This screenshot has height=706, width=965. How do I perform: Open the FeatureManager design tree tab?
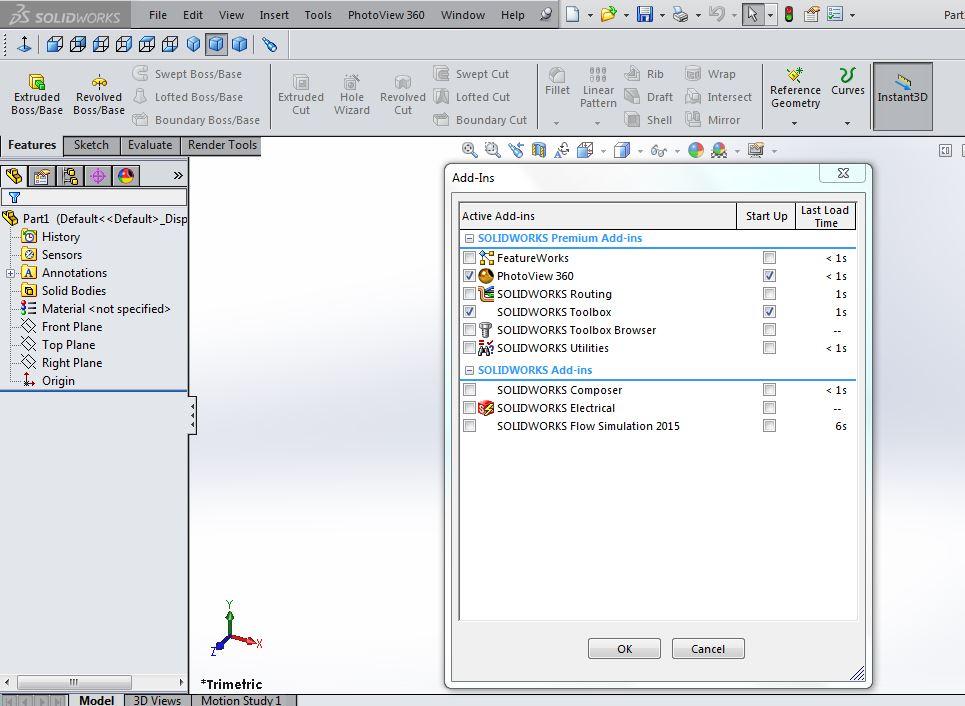point(14,176)
